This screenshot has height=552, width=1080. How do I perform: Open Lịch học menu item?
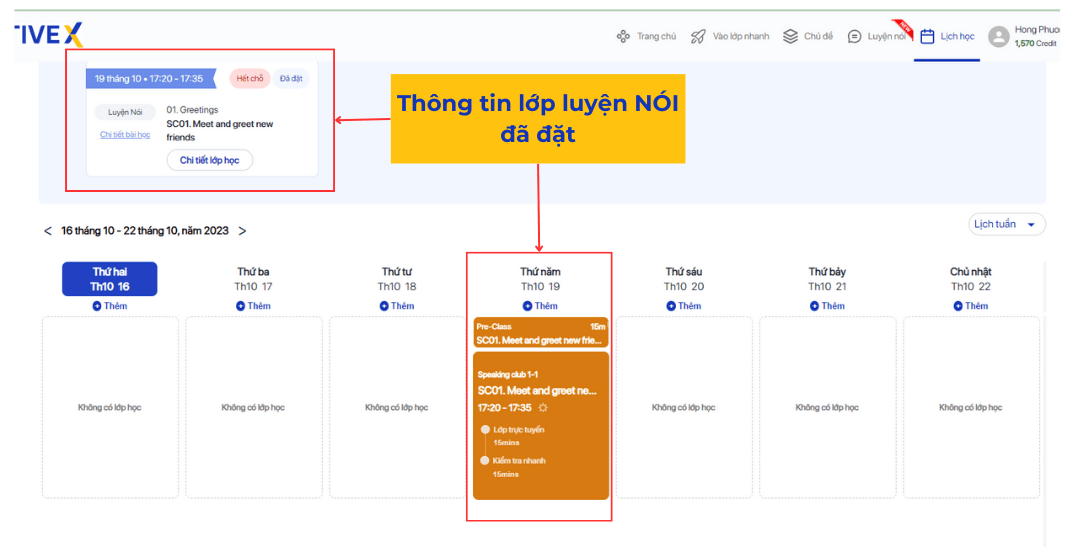point(948,37)
